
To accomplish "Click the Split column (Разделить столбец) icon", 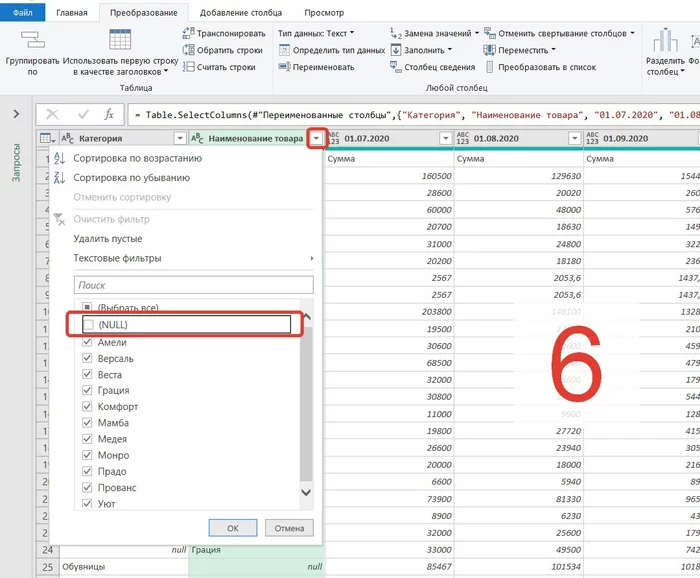I will click(665, 40).
